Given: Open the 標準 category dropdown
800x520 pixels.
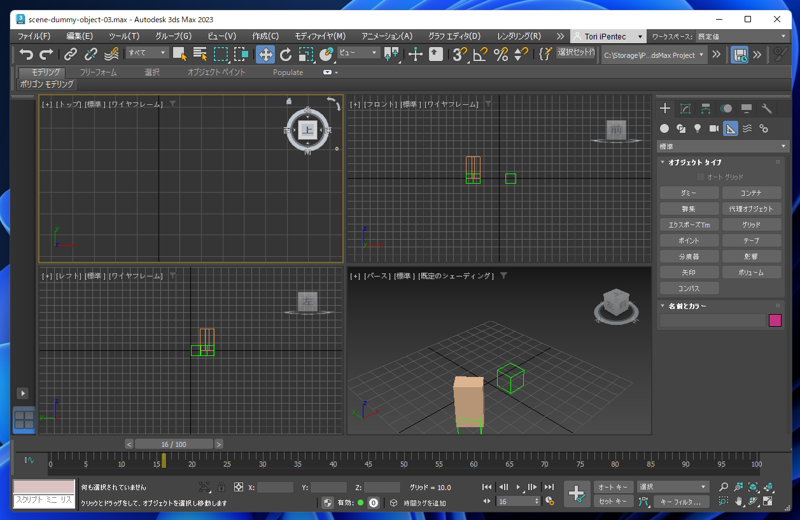Looking at the screenshot, I should pyautogui.click(x=722, y=146).
